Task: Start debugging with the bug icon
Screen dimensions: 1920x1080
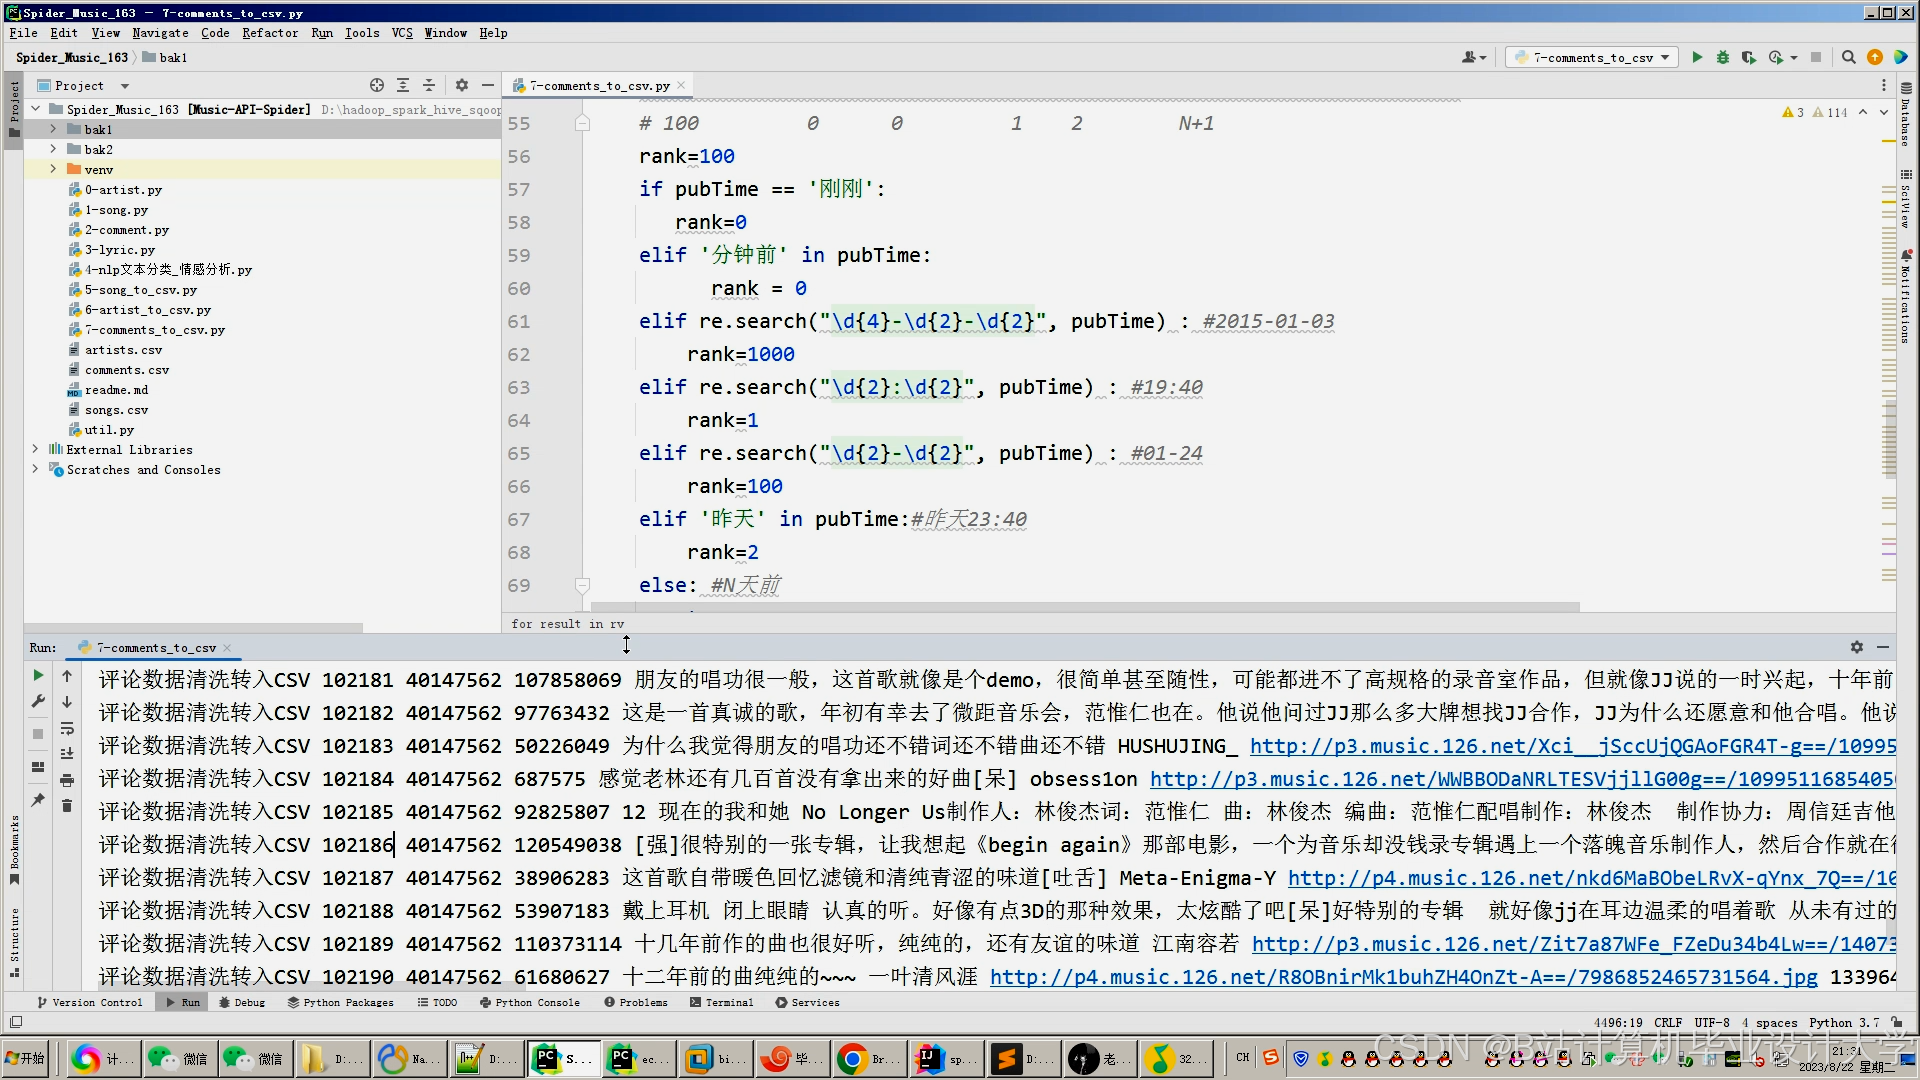Action: [x=1722, y=57]
